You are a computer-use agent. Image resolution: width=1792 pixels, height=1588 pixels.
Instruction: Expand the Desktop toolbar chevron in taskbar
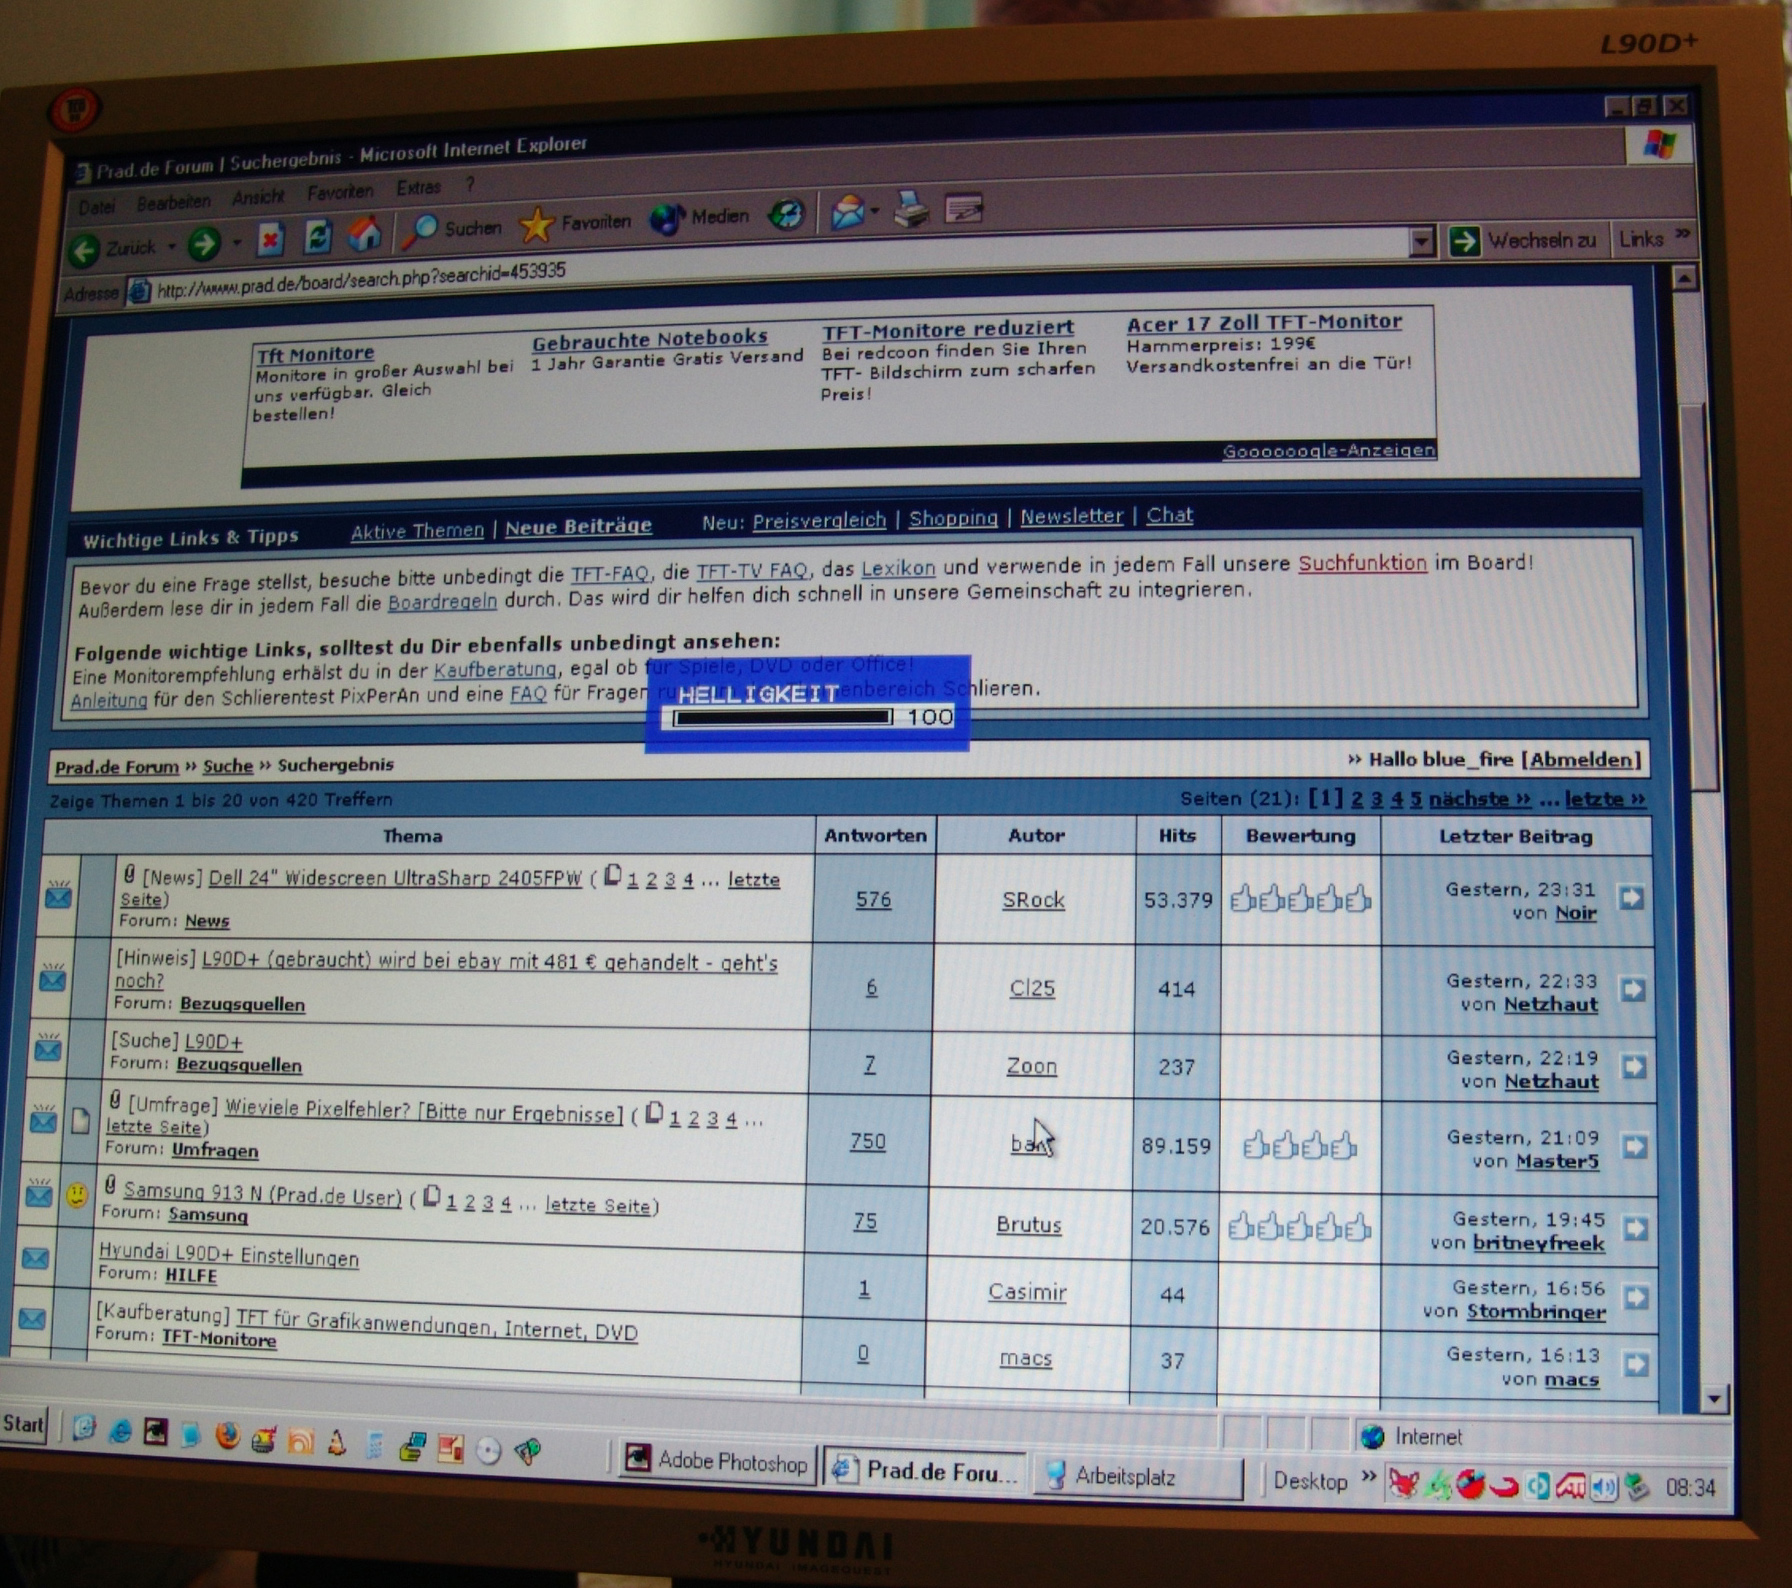click(x=1369, y=1477)
